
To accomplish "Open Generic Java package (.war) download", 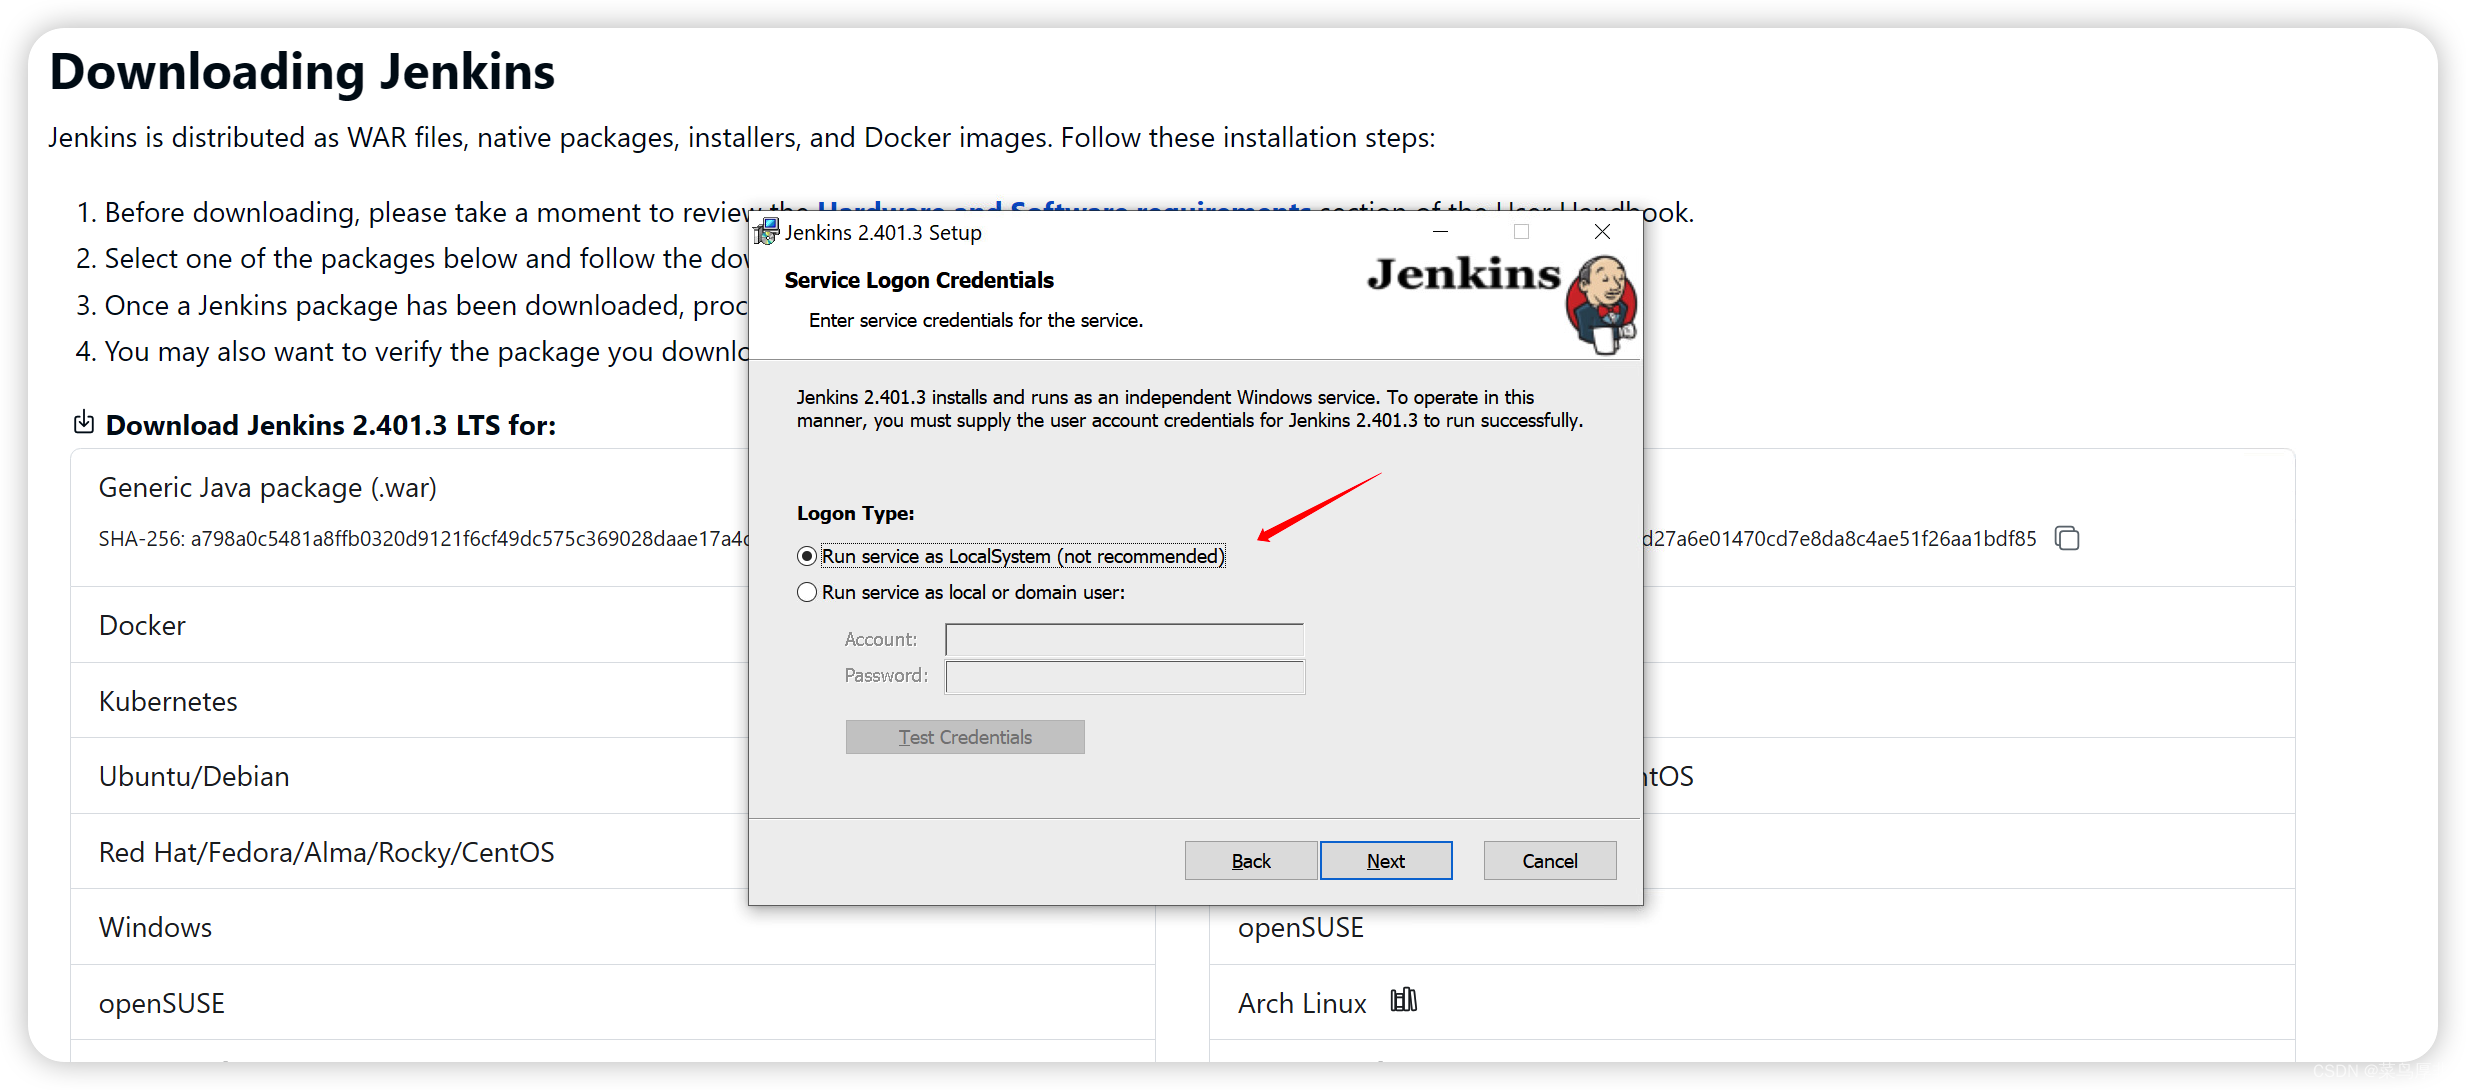I will [x=268, y=488].
